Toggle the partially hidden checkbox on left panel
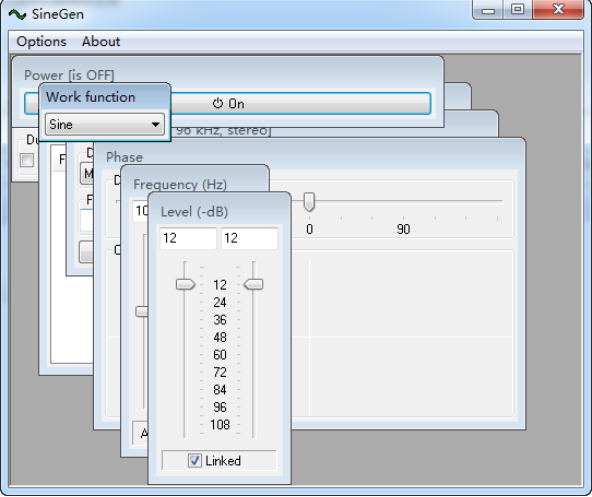Image resolution: width=592 pixels, height=497 pixels. pos(27,160)
